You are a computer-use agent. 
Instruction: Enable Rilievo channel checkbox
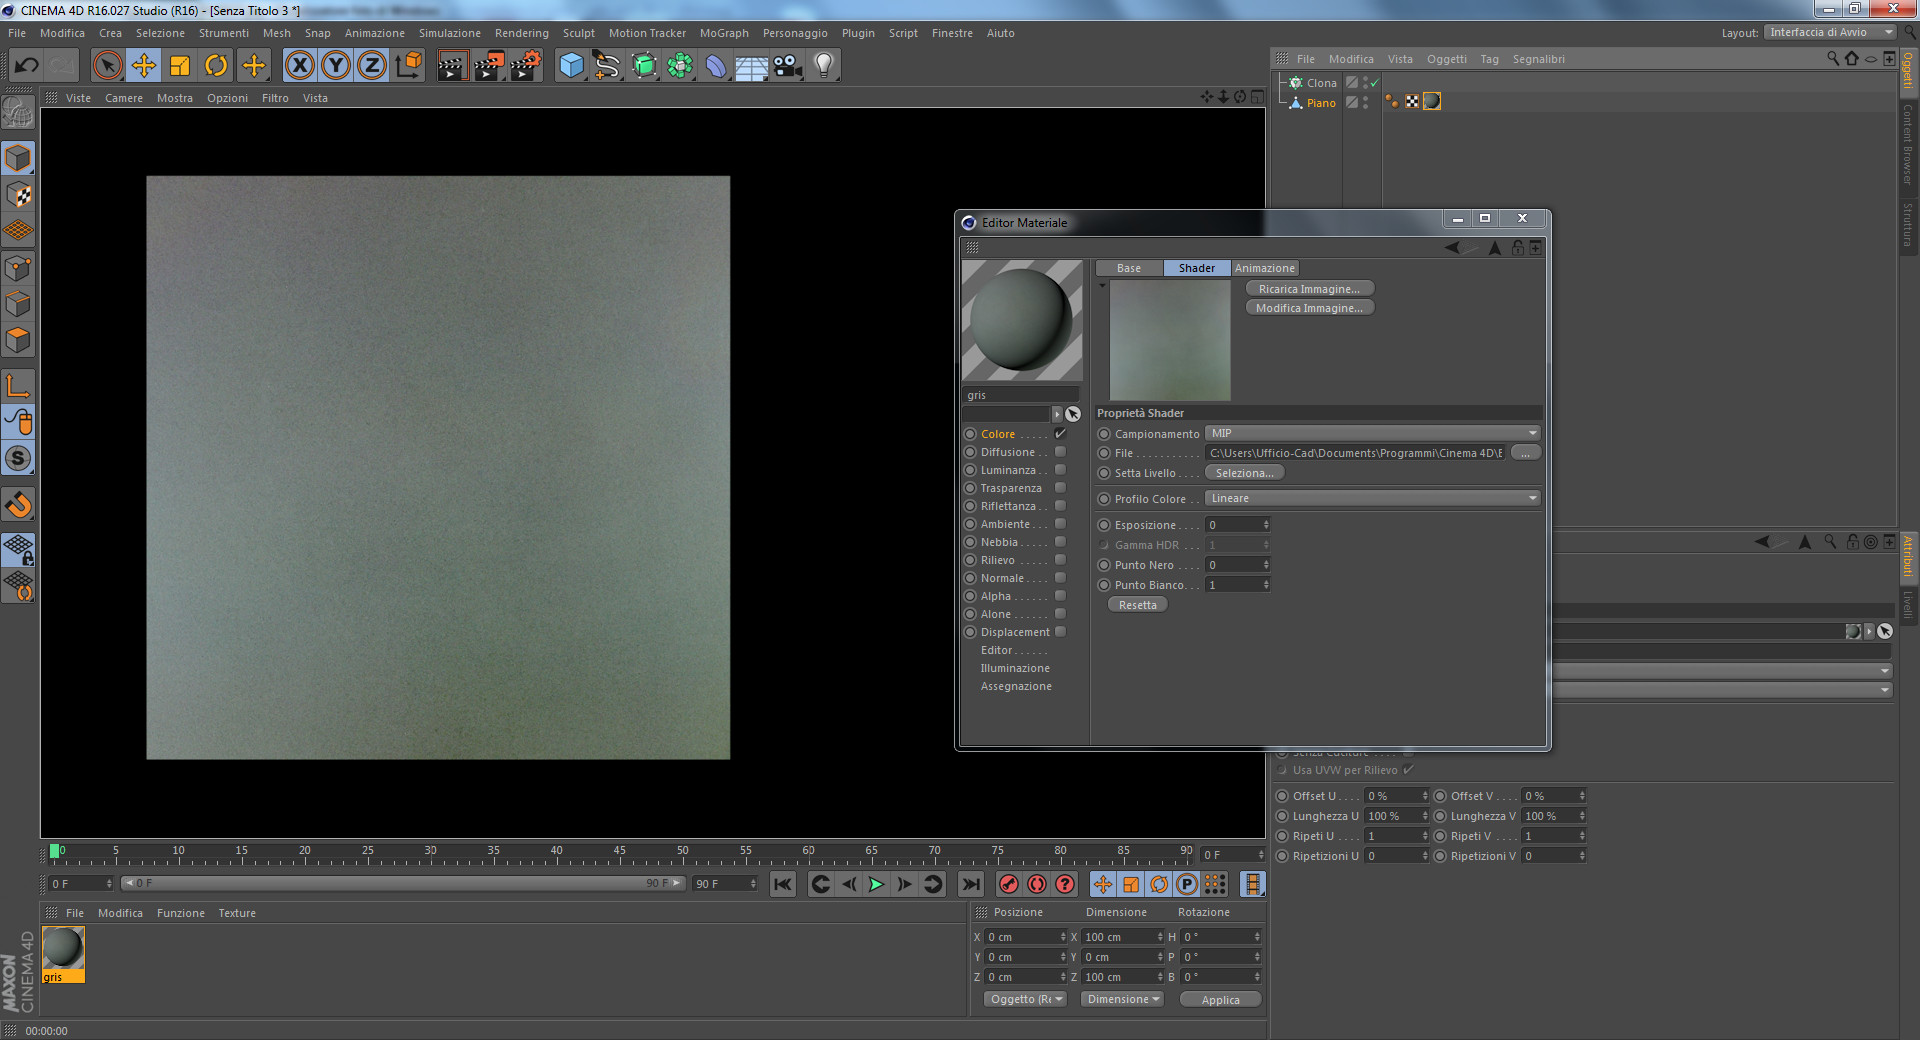[1060, 560]
